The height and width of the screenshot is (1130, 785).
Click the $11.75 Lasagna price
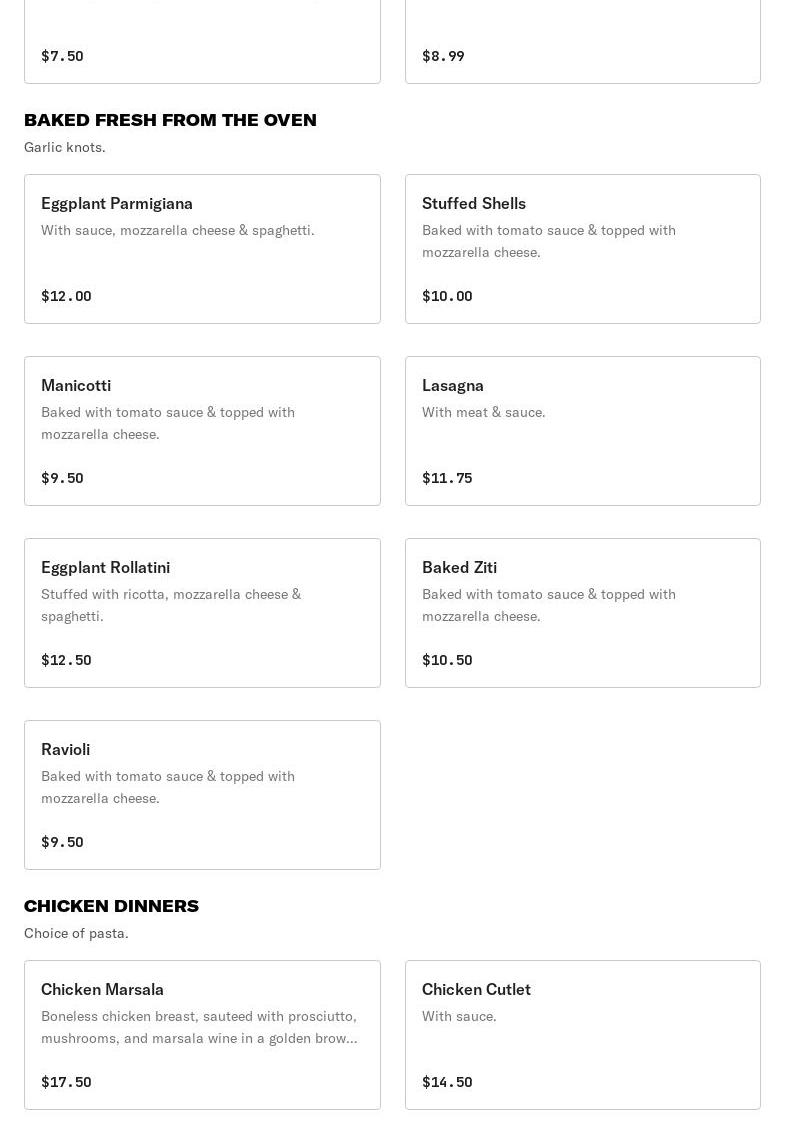point(447,478)
